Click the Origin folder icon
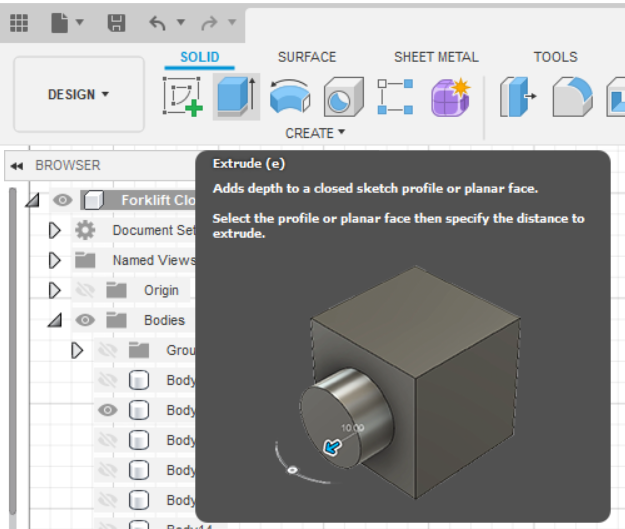The height and width of the screenshot is (529, 625). tap(116, 290)
